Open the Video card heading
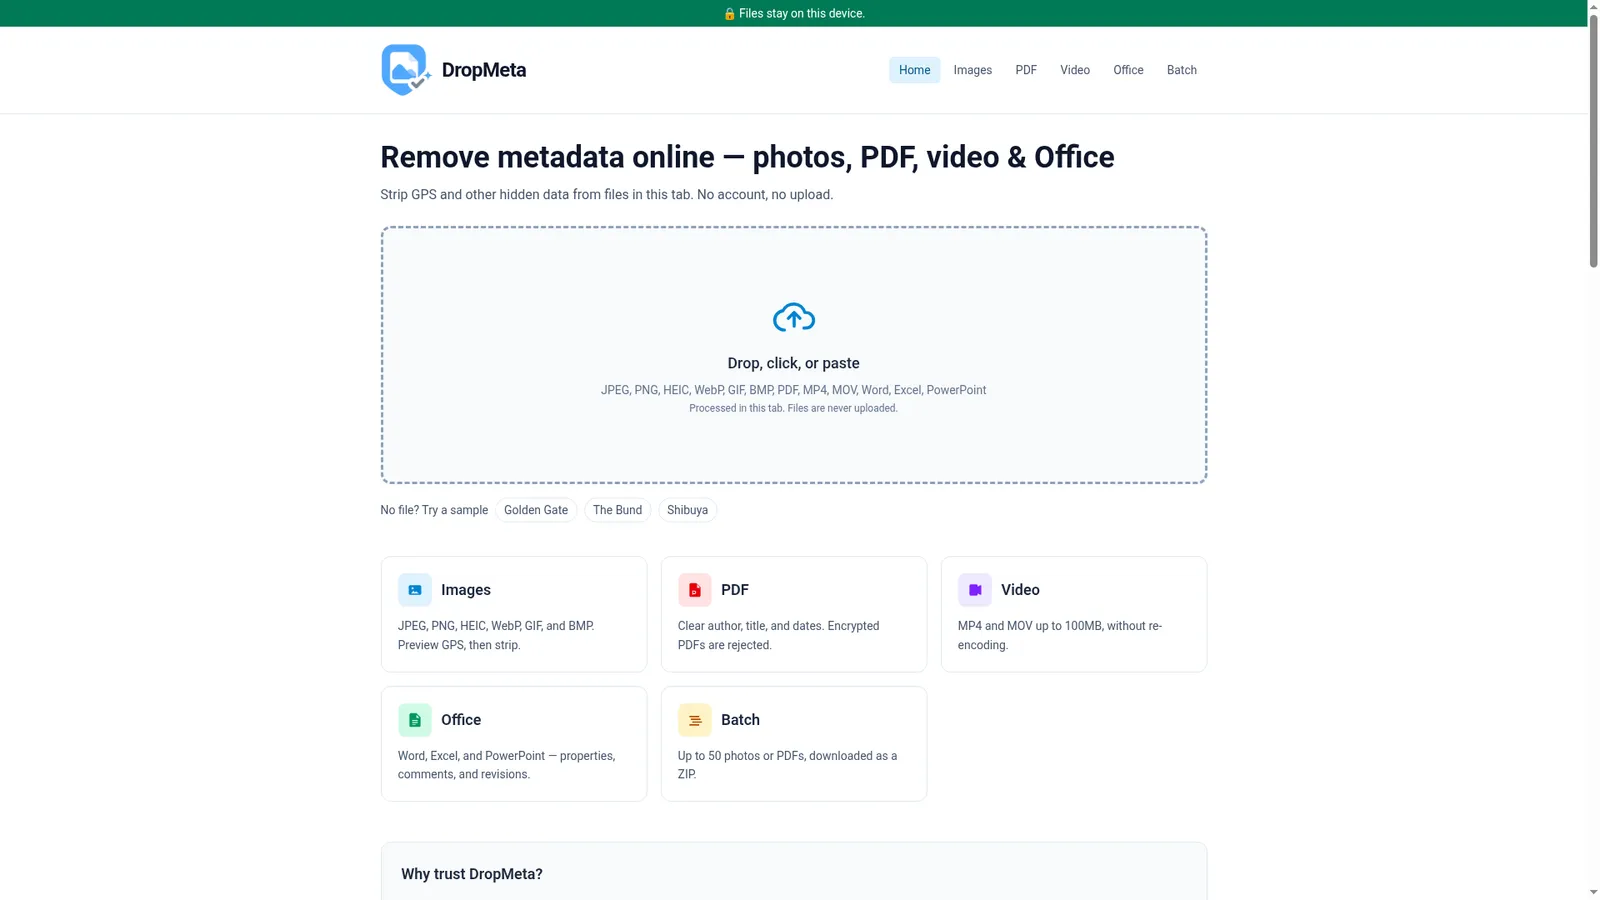 coord(1020,590)
